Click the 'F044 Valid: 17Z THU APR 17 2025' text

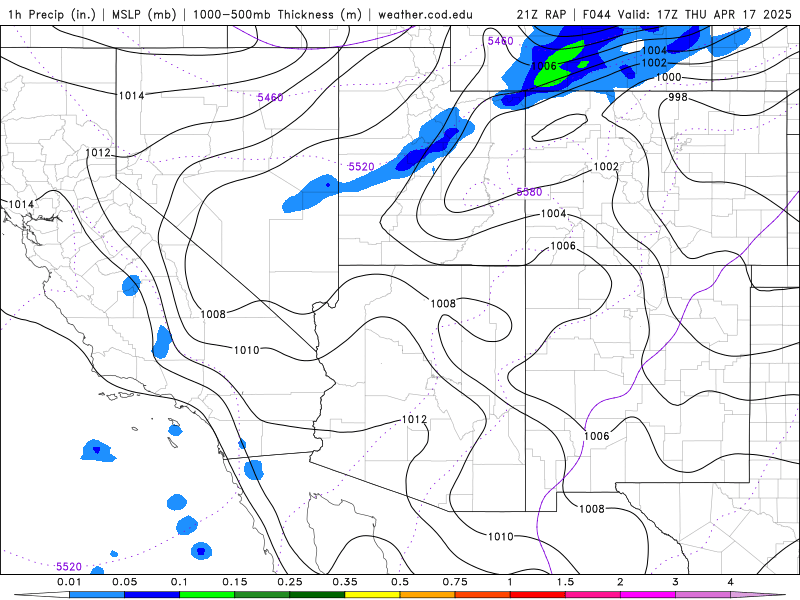click(687, 14)
